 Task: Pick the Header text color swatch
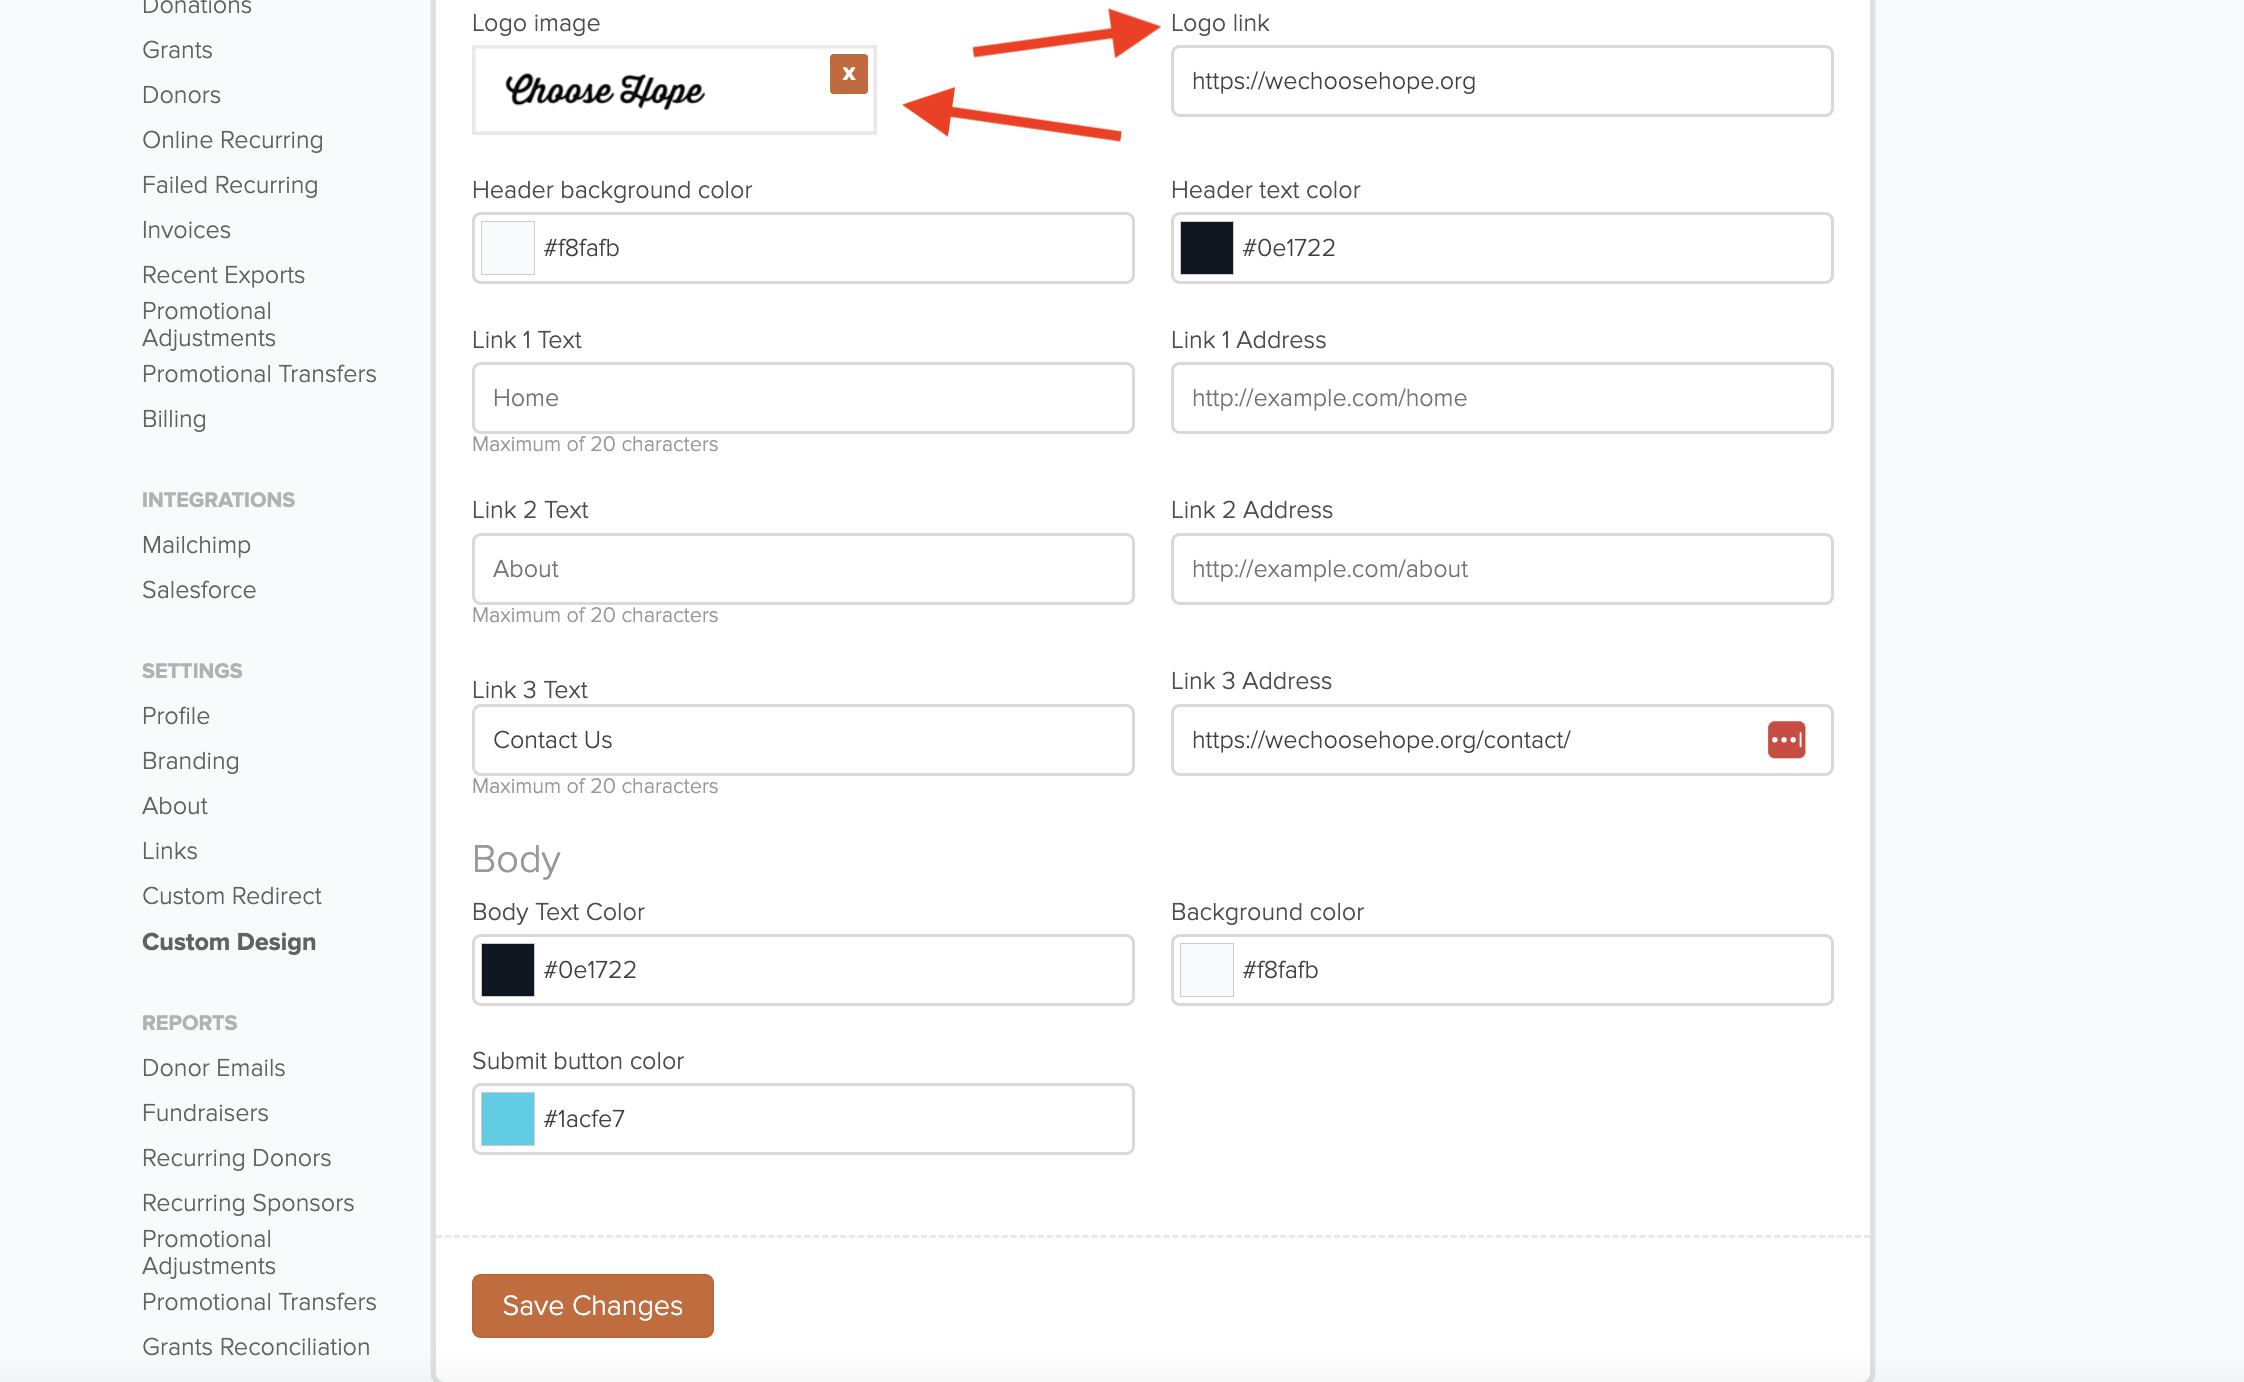click(x=1207, y=248)
